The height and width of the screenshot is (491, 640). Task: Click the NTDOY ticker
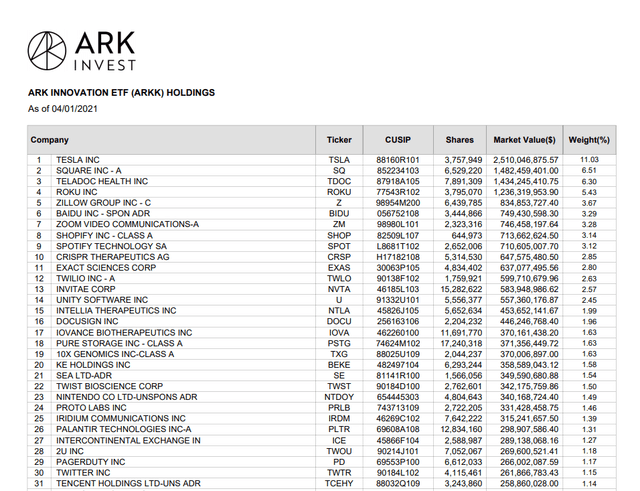coord(339,397)
